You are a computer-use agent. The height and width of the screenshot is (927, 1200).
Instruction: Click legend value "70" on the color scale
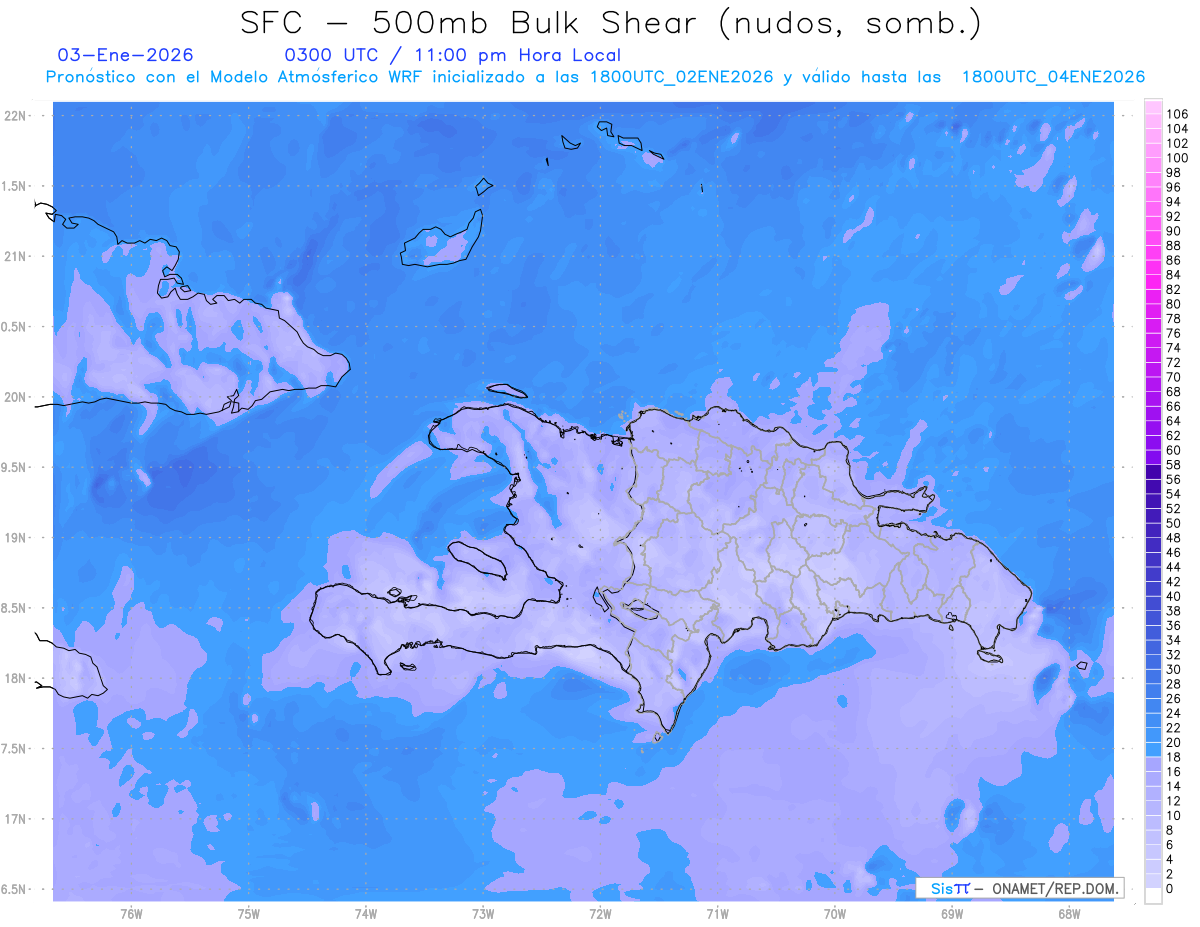[x=1174, y=377]
